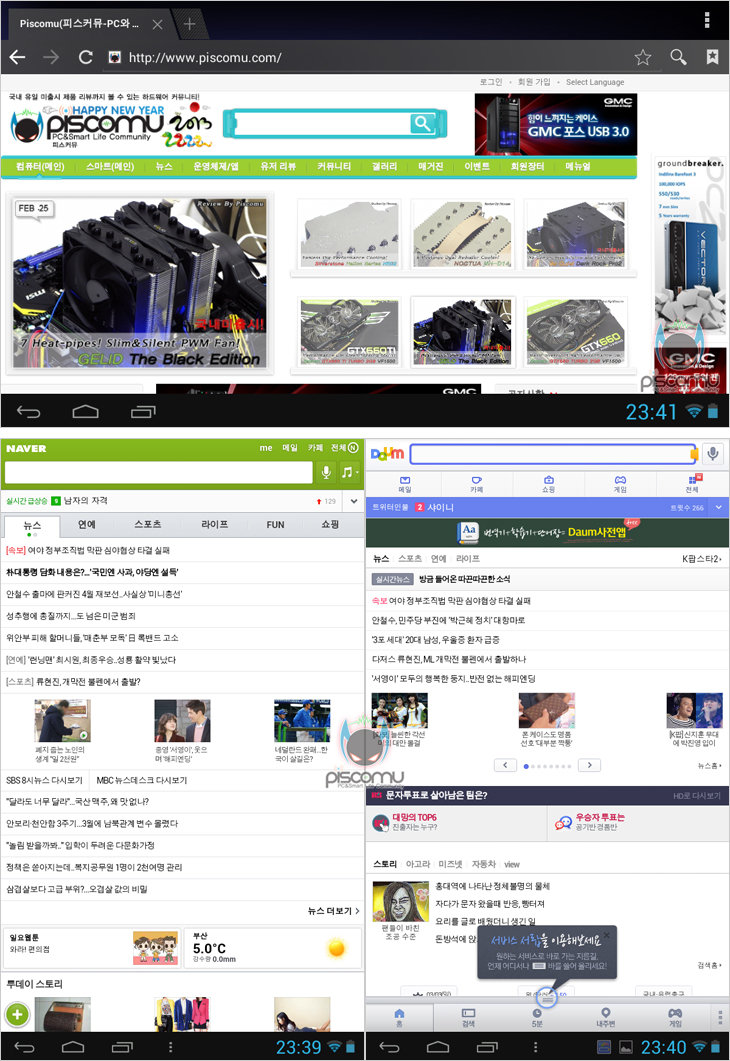730x1061 pixels.
Task: Open Daum 쇼핑 shopping icon
Action: (549, 484)
